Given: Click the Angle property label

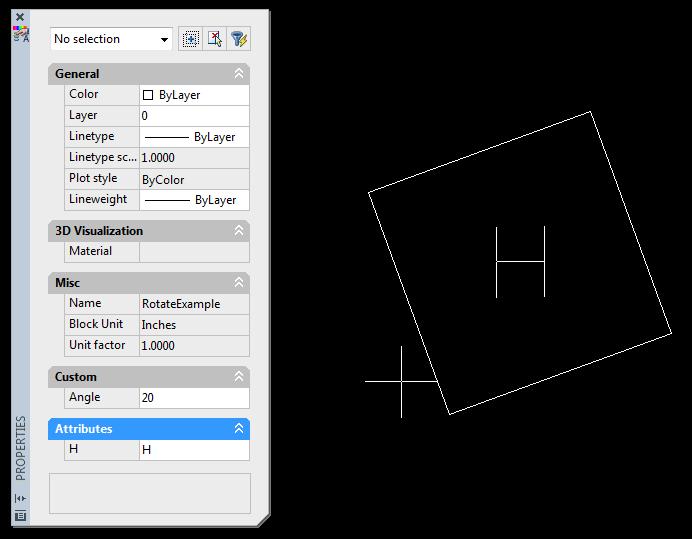Looking at the screenshot, I should click(85, 397).
